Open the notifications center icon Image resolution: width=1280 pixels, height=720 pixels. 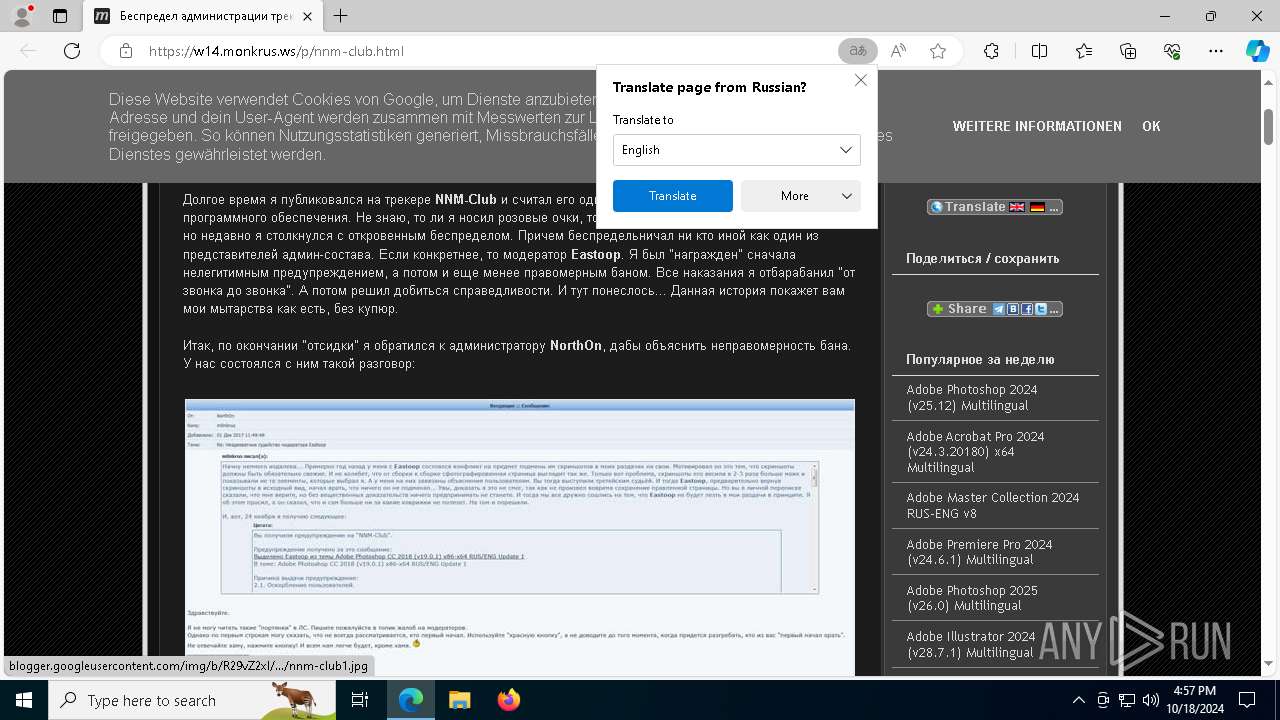[1248, 700]
